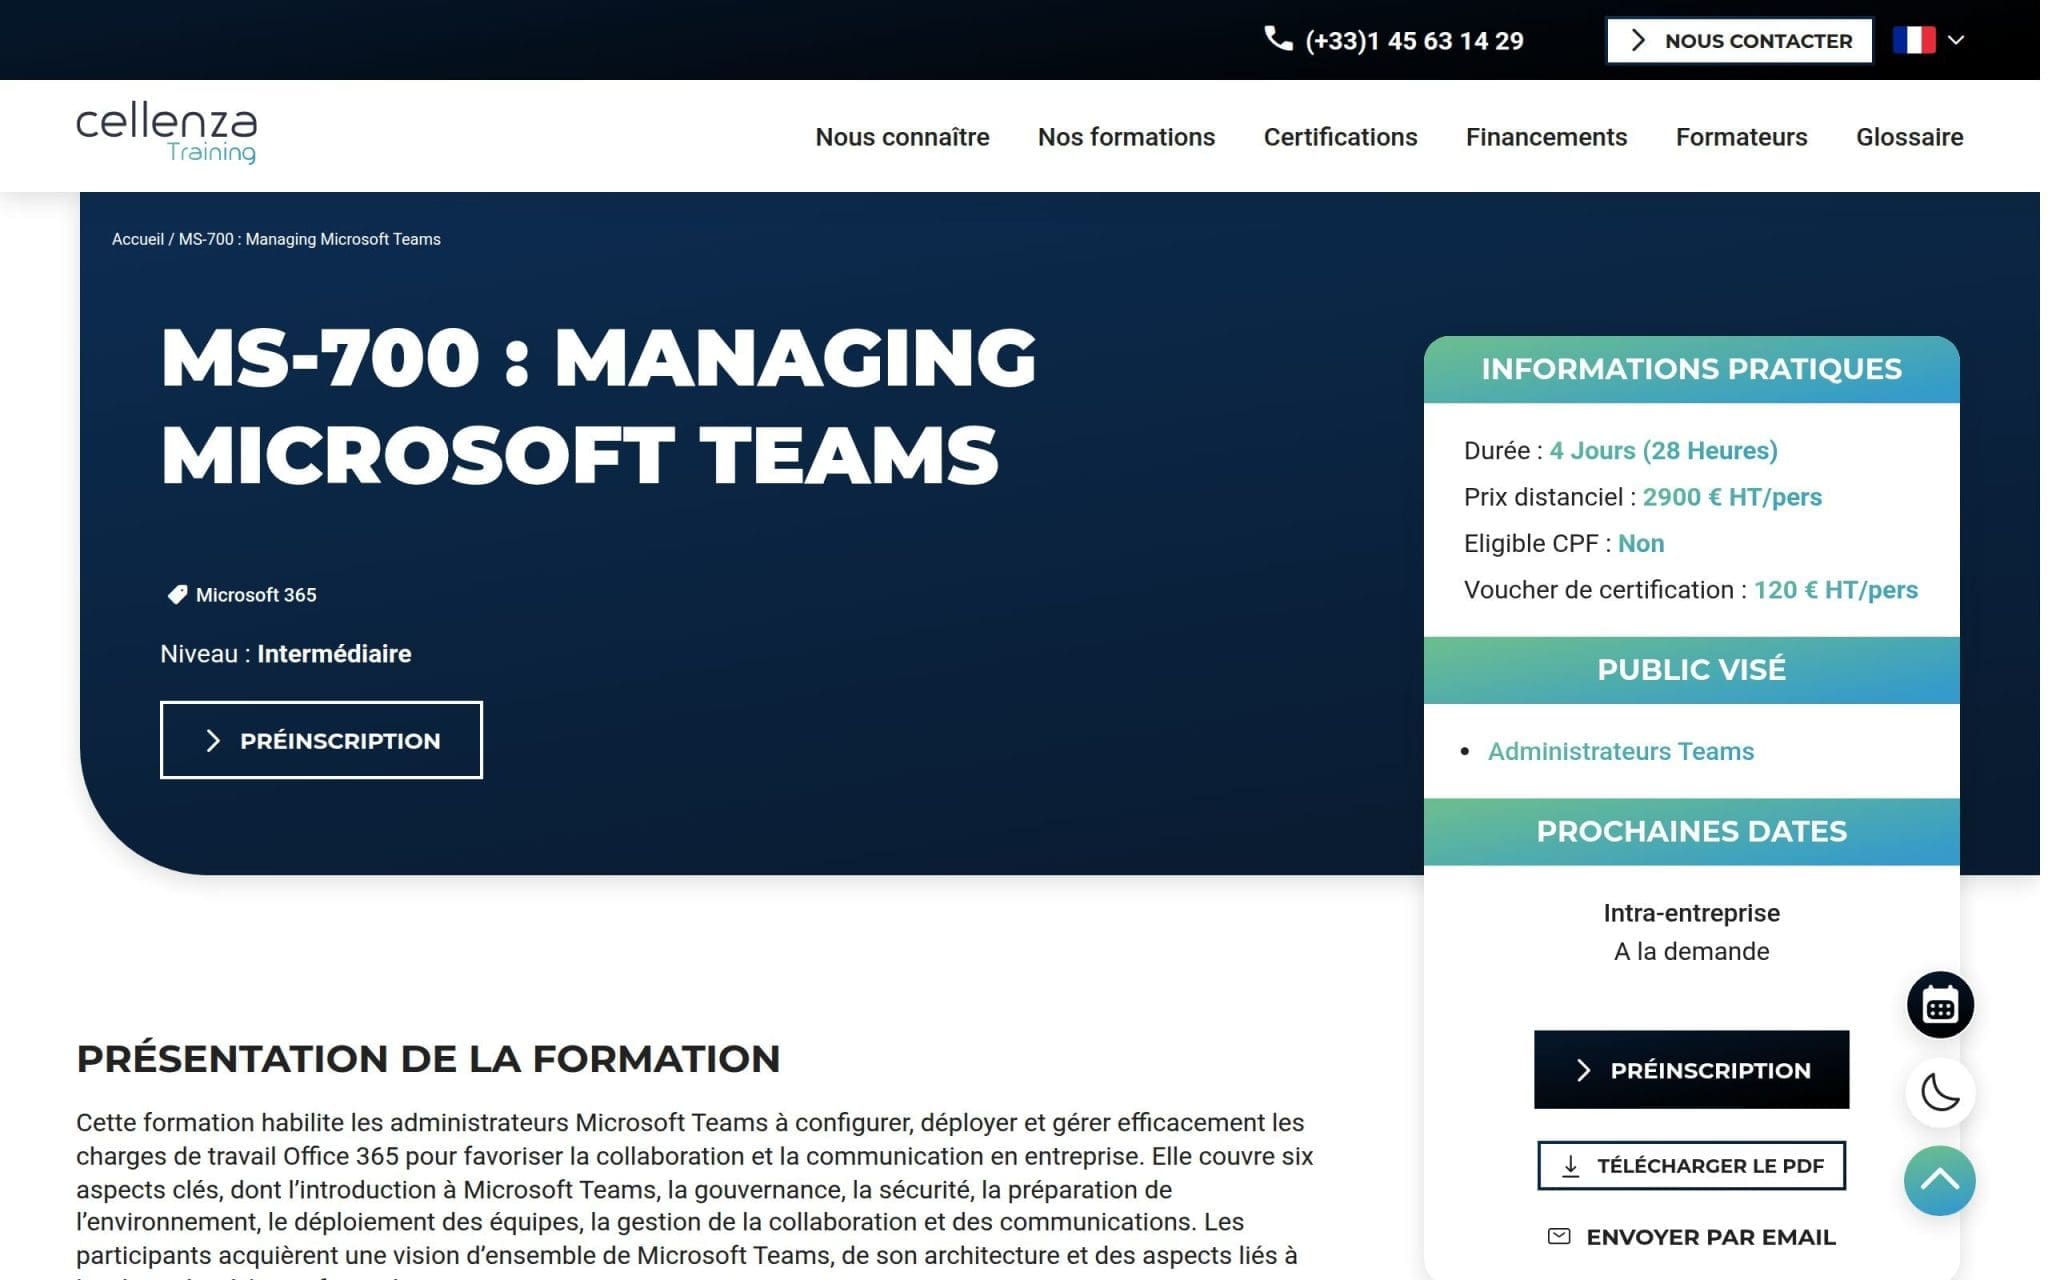Click the price '2900 € HT/pers'

pos(1732,497)
